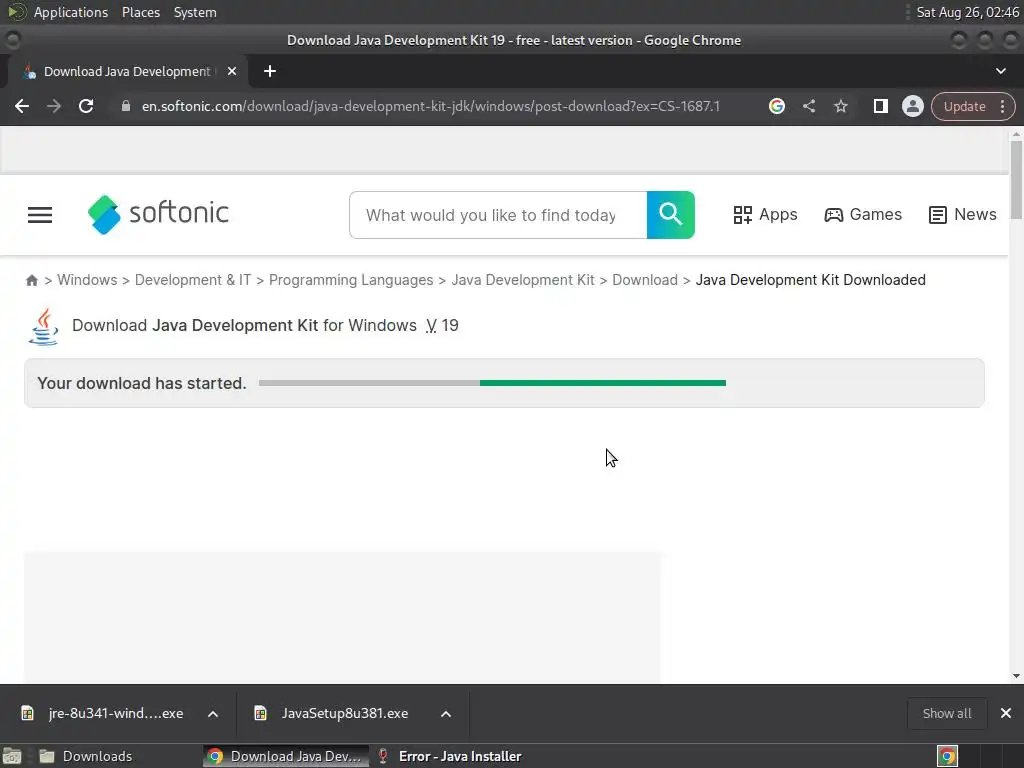Open the Programming Languages breadcrumb
This screenshot has width=1024, height=768.
point(351,280)
